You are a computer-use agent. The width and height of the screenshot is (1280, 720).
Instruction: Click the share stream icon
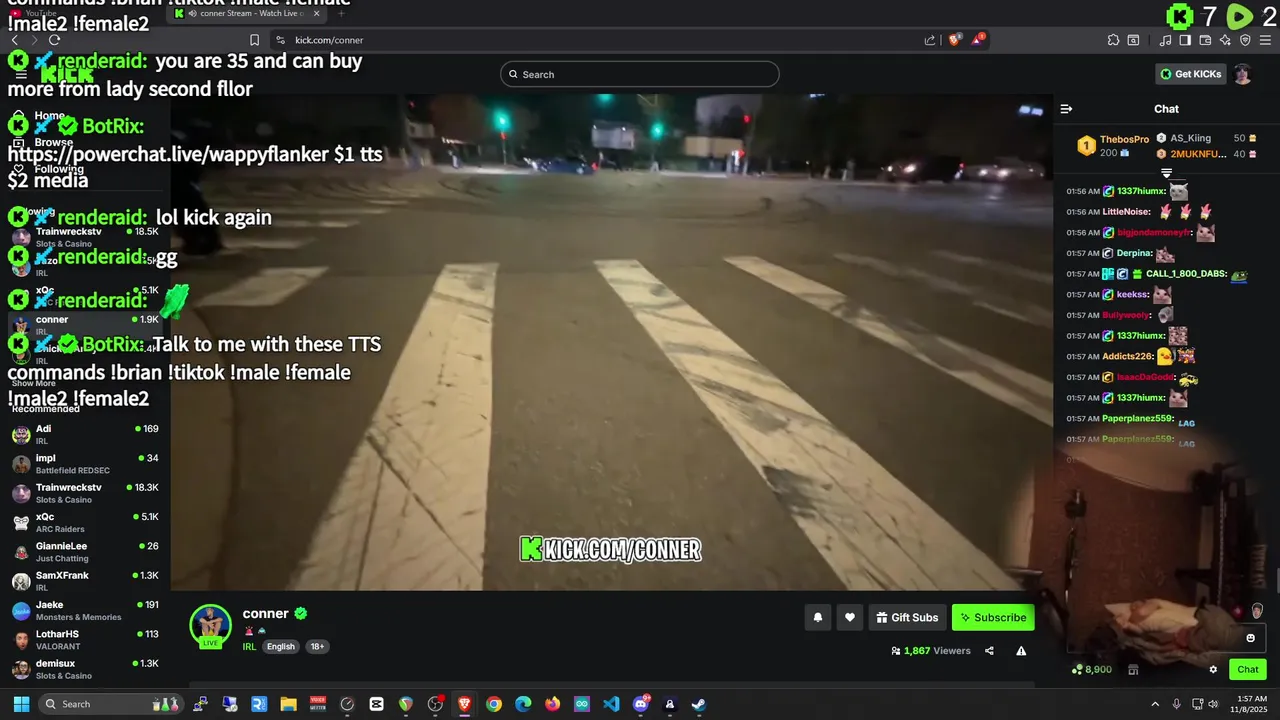click(x=989, y=651)
